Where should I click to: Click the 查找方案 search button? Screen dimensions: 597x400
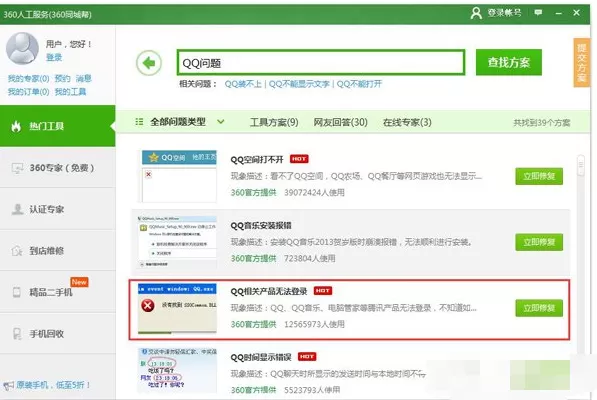coord(509,62)
